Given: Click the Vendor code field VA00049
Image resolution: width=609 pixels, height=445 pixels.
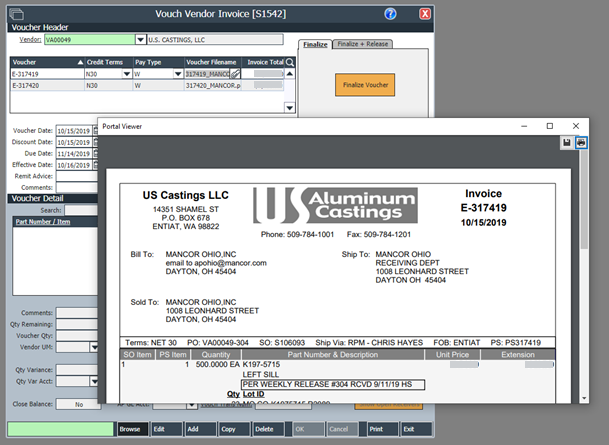Looking at the screenshot, I should 89,40.
